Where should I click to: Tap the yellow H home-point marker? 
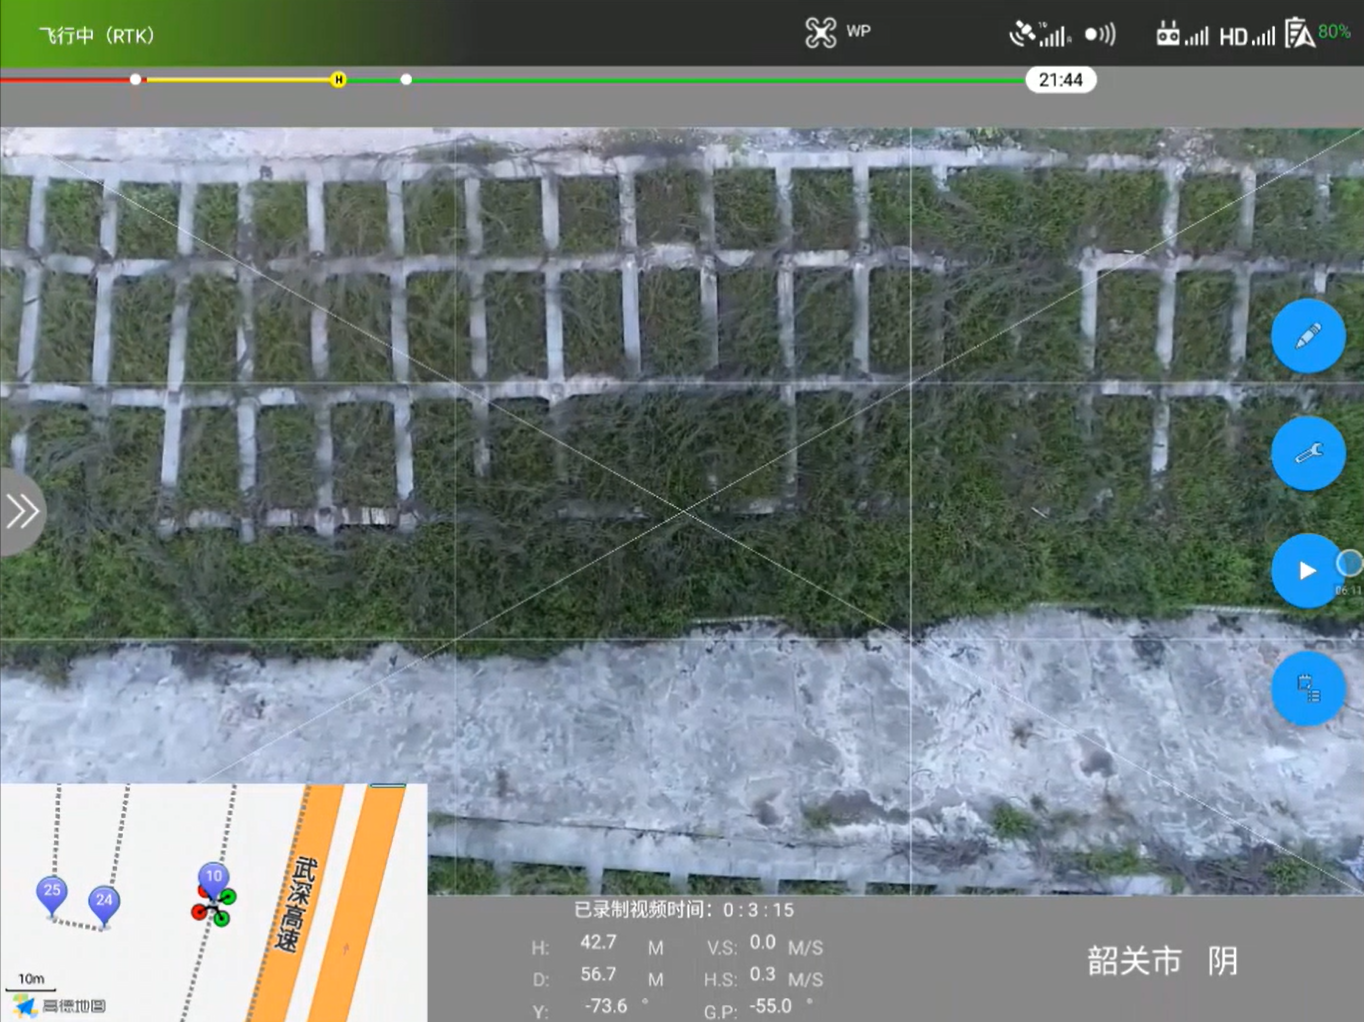point(338,80)
